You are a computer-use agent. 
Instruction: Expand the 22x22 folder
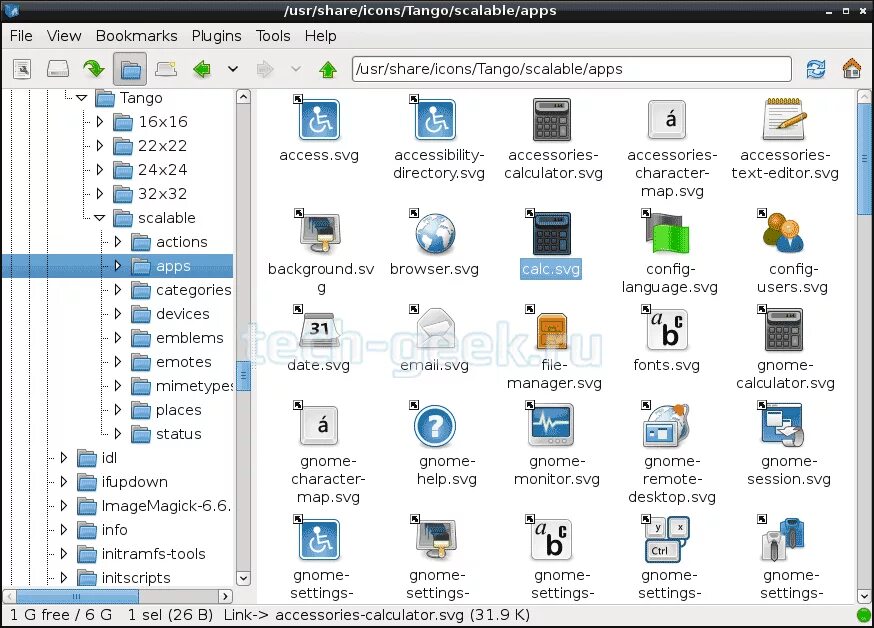click(x=100, y=145)
